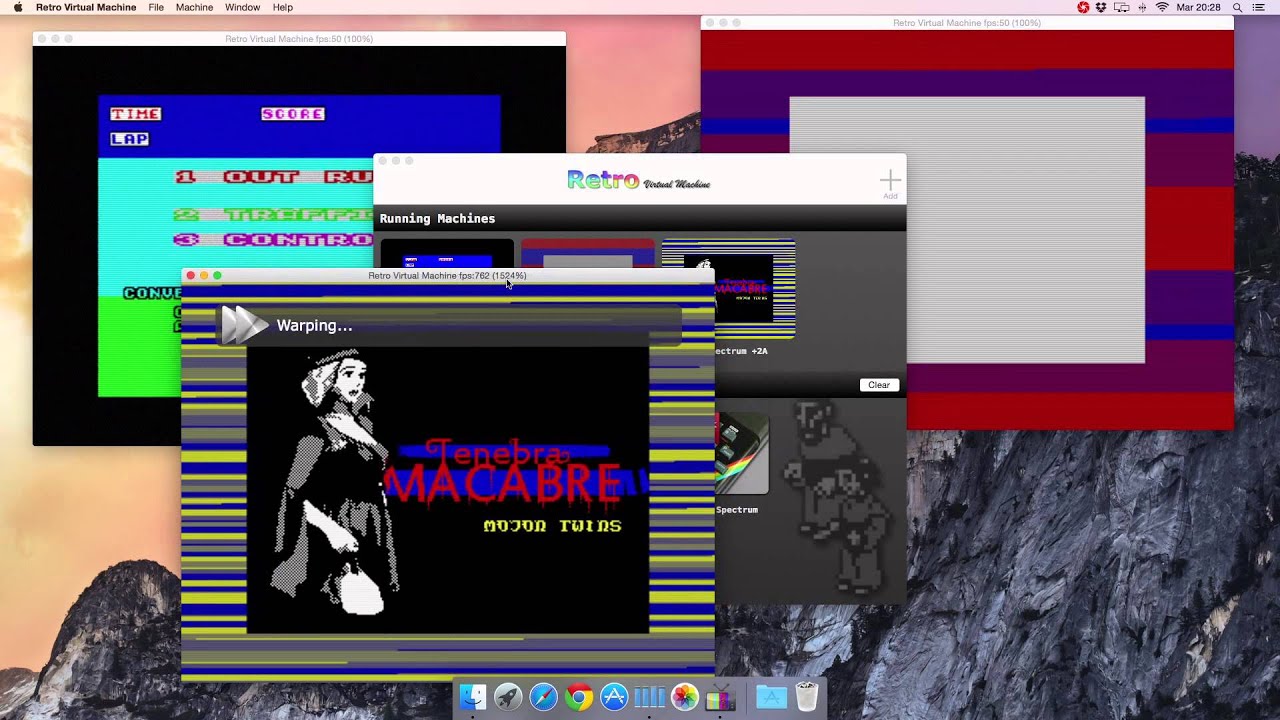Open Finder from the Dock
Screen dimensions: 1280x720
coord(472,697)
